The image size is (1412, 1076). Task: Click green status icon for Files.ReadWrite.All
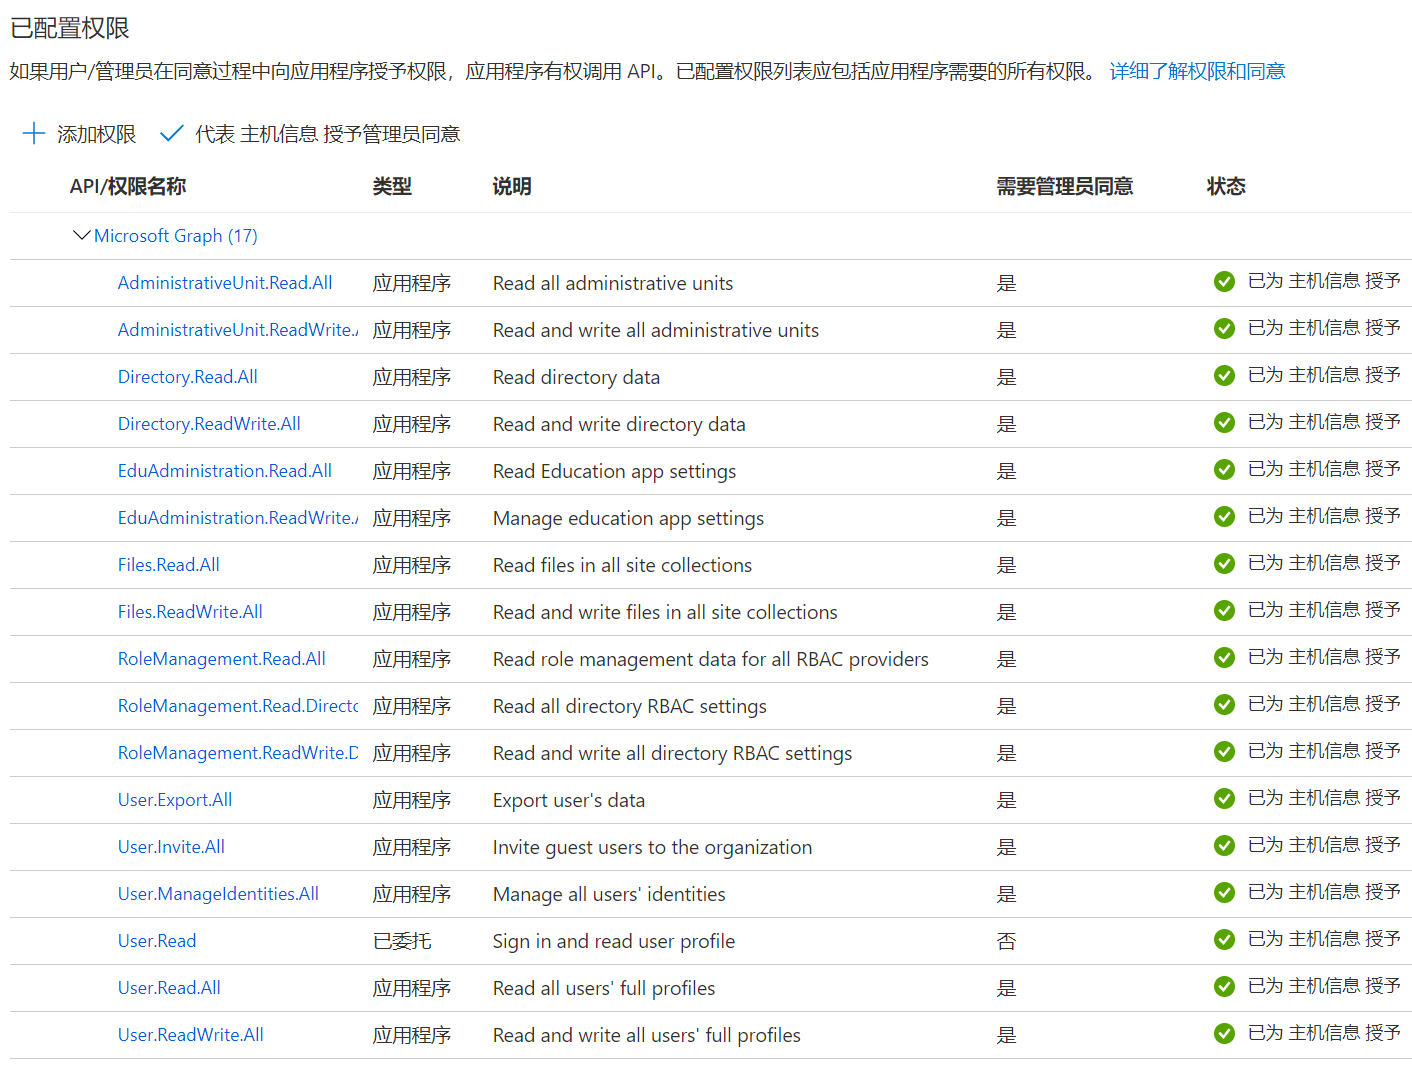coord(1224,611)
